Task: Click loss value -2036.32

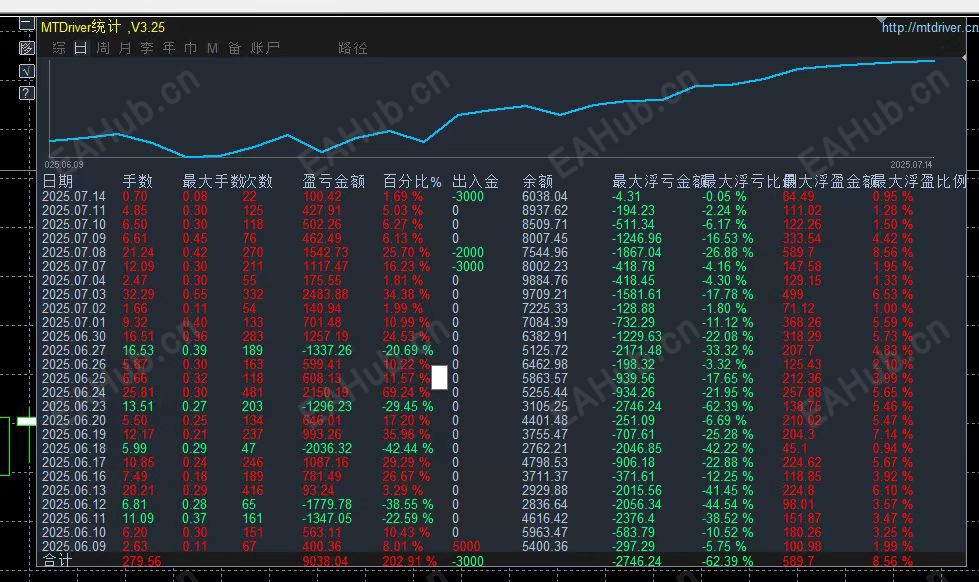Action: pyautogui.click(x=327, y=448)
